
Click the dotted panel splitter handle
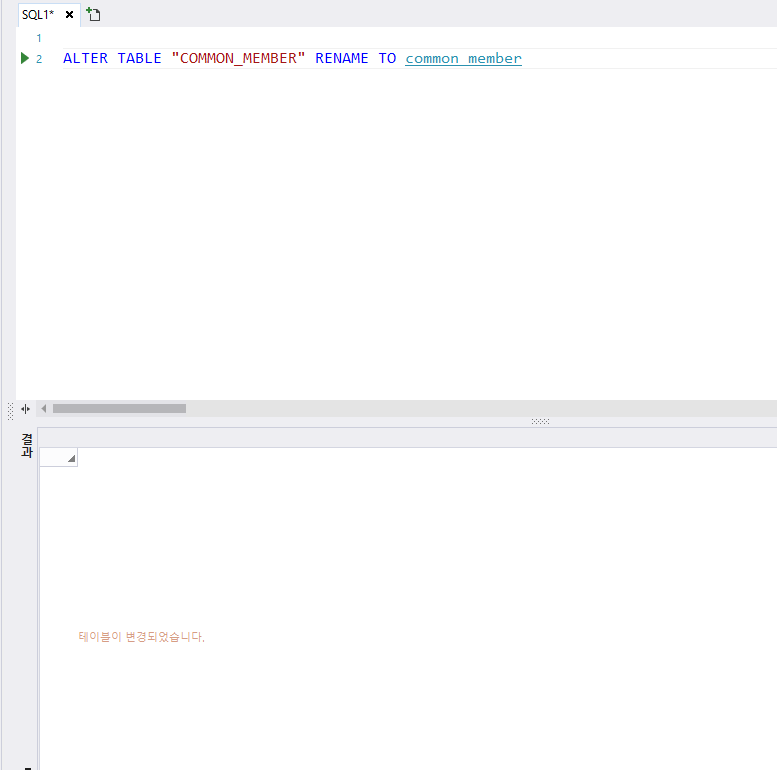[x=540, y=422]
